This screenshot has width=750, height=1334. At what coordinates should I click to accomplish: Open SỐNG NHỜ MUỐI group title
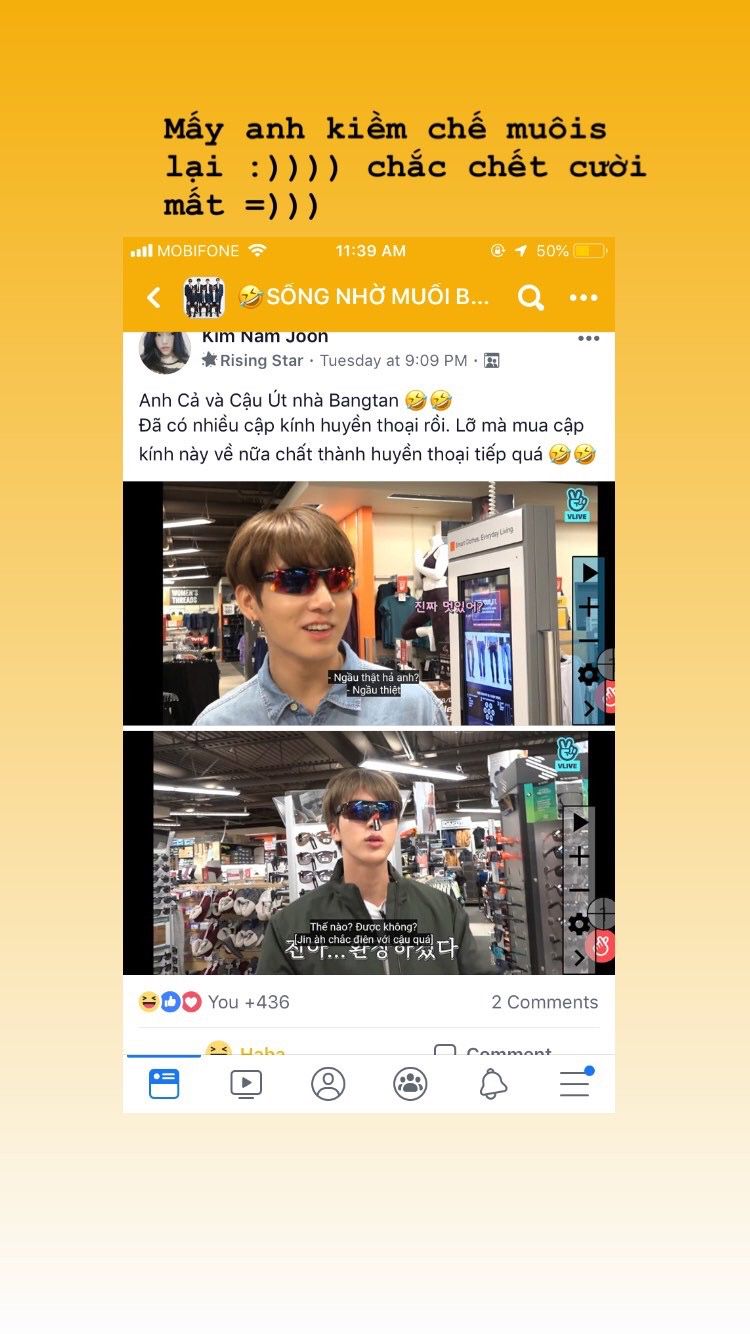[x=364, y=297]
